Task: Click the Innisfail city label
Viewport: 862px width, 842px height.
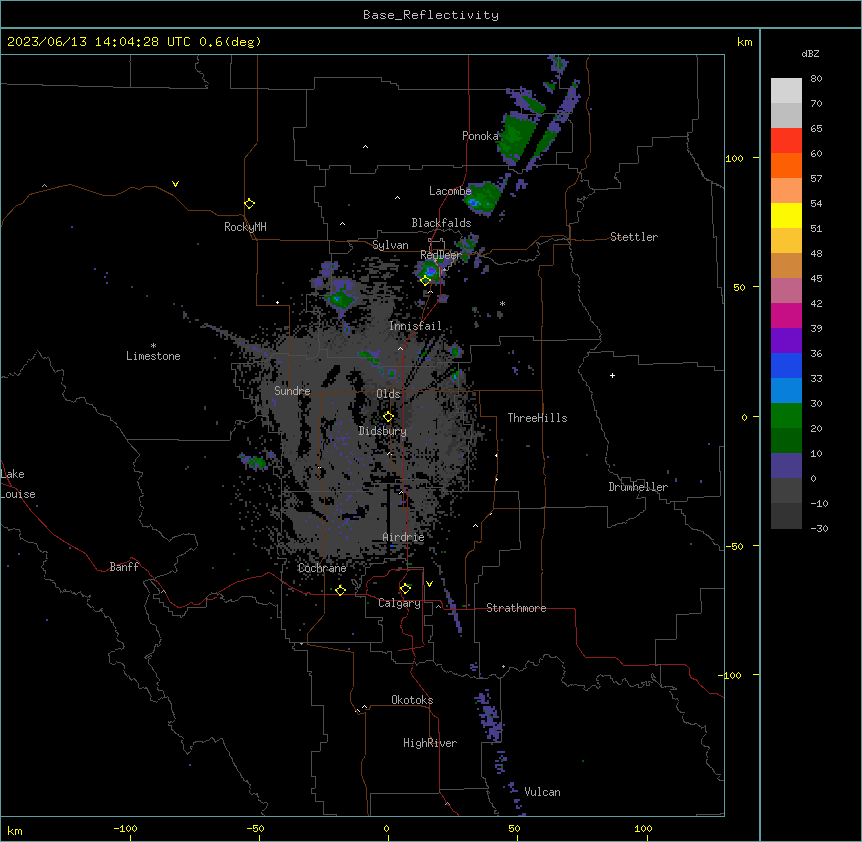Action: tap(416, 326)
